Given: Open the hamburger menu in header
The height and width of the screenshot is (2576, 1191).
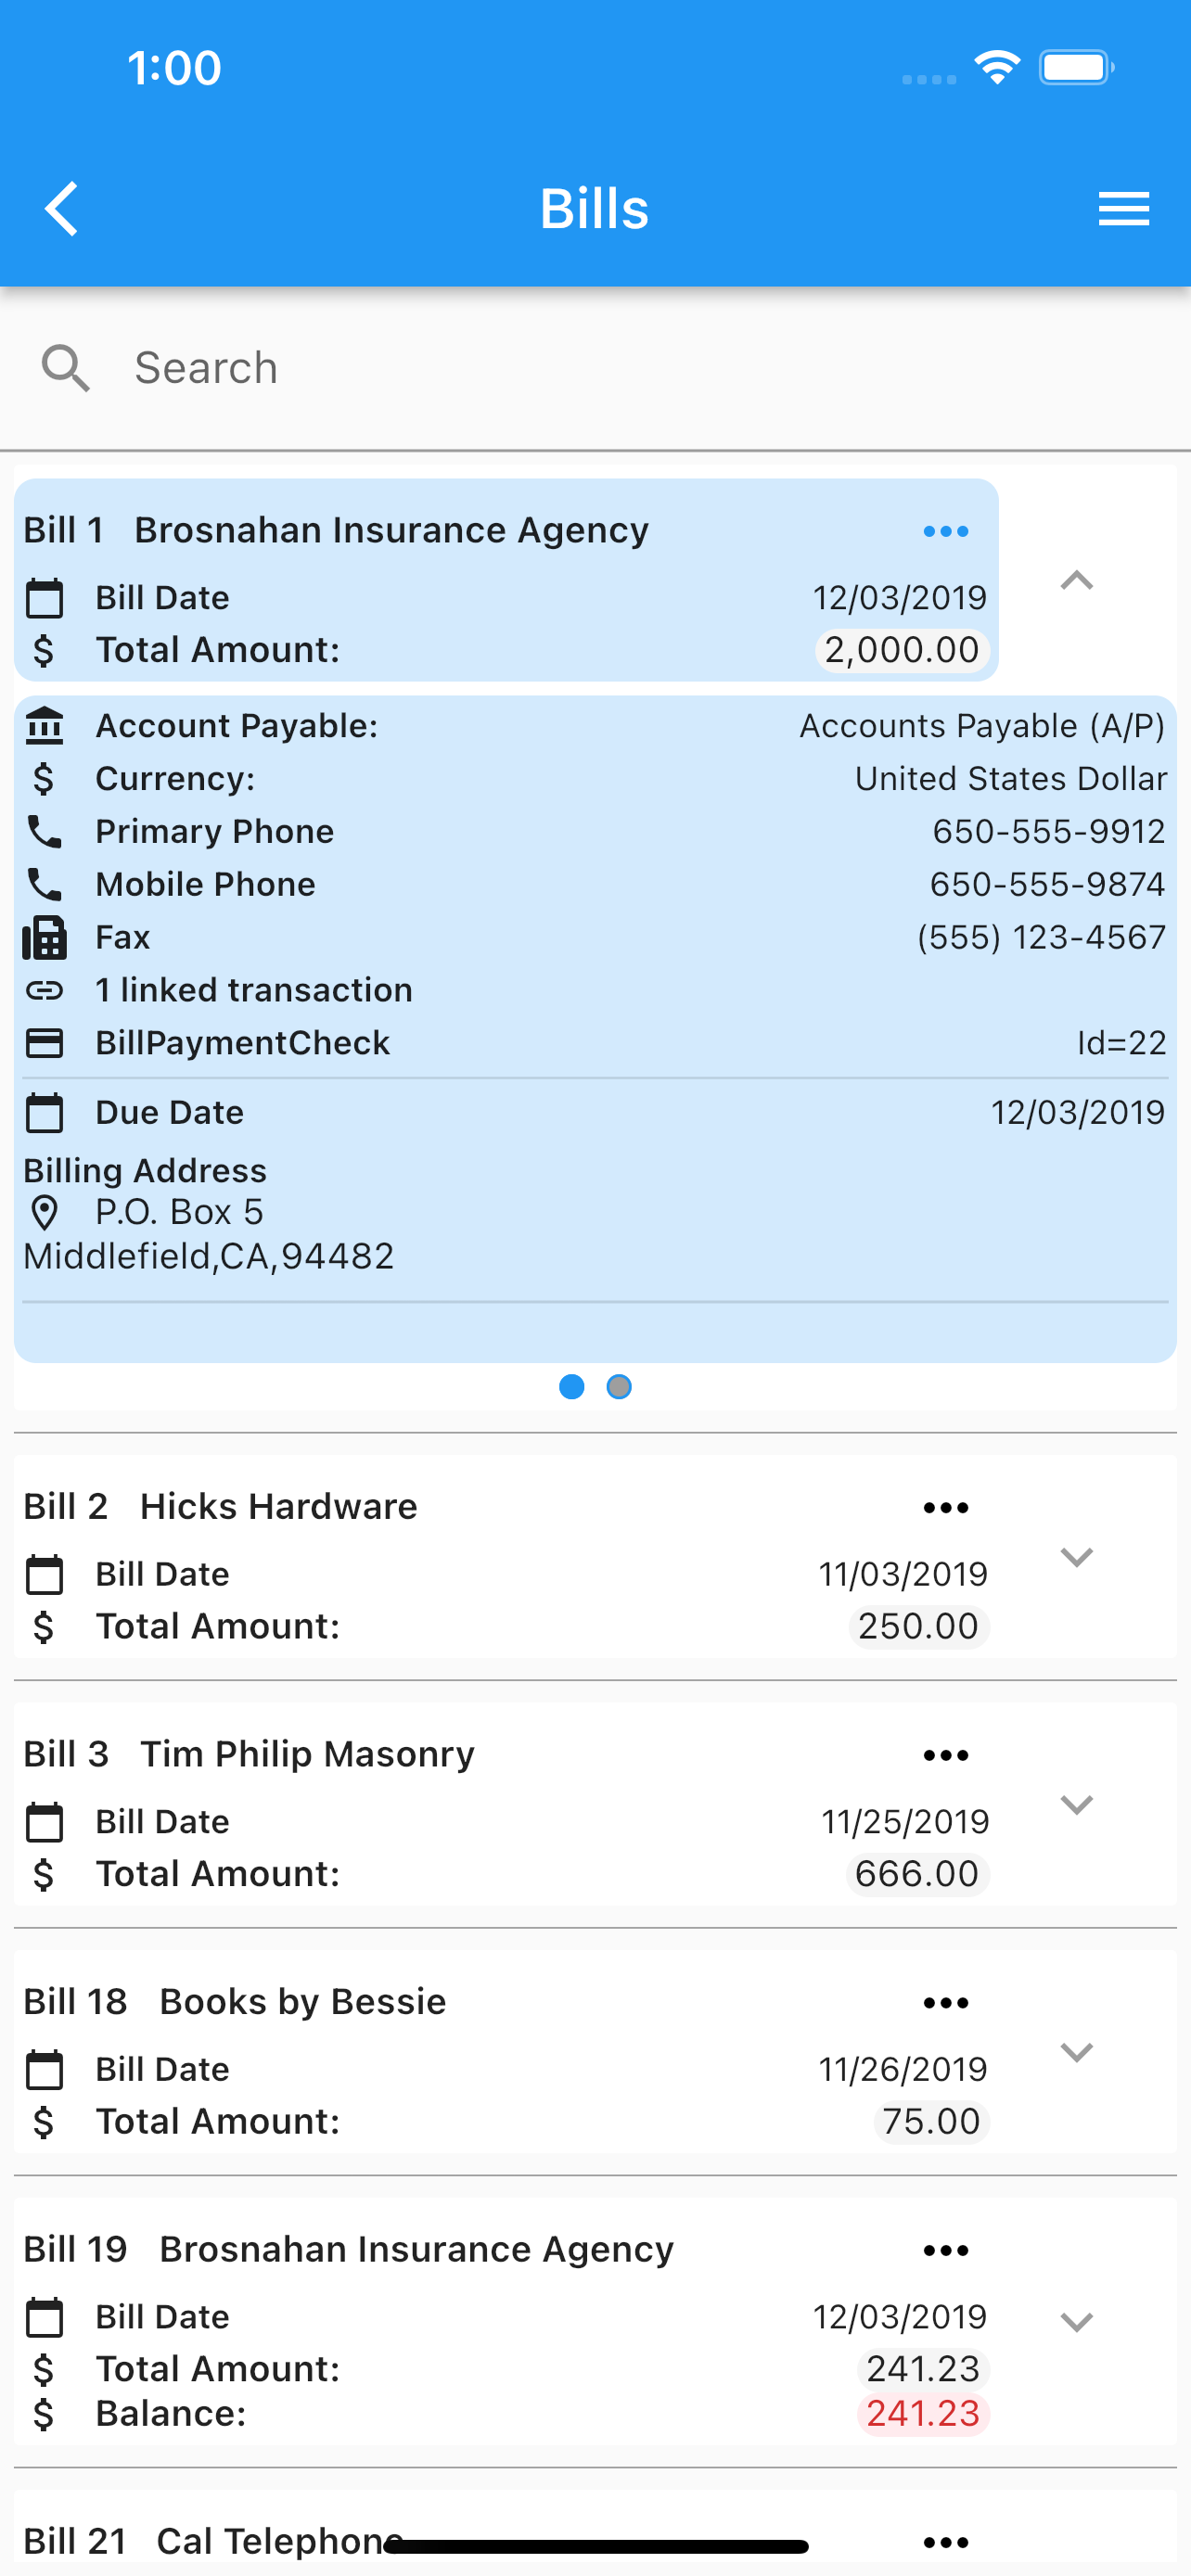Looking at the screenshot, I should [1123, 209].
